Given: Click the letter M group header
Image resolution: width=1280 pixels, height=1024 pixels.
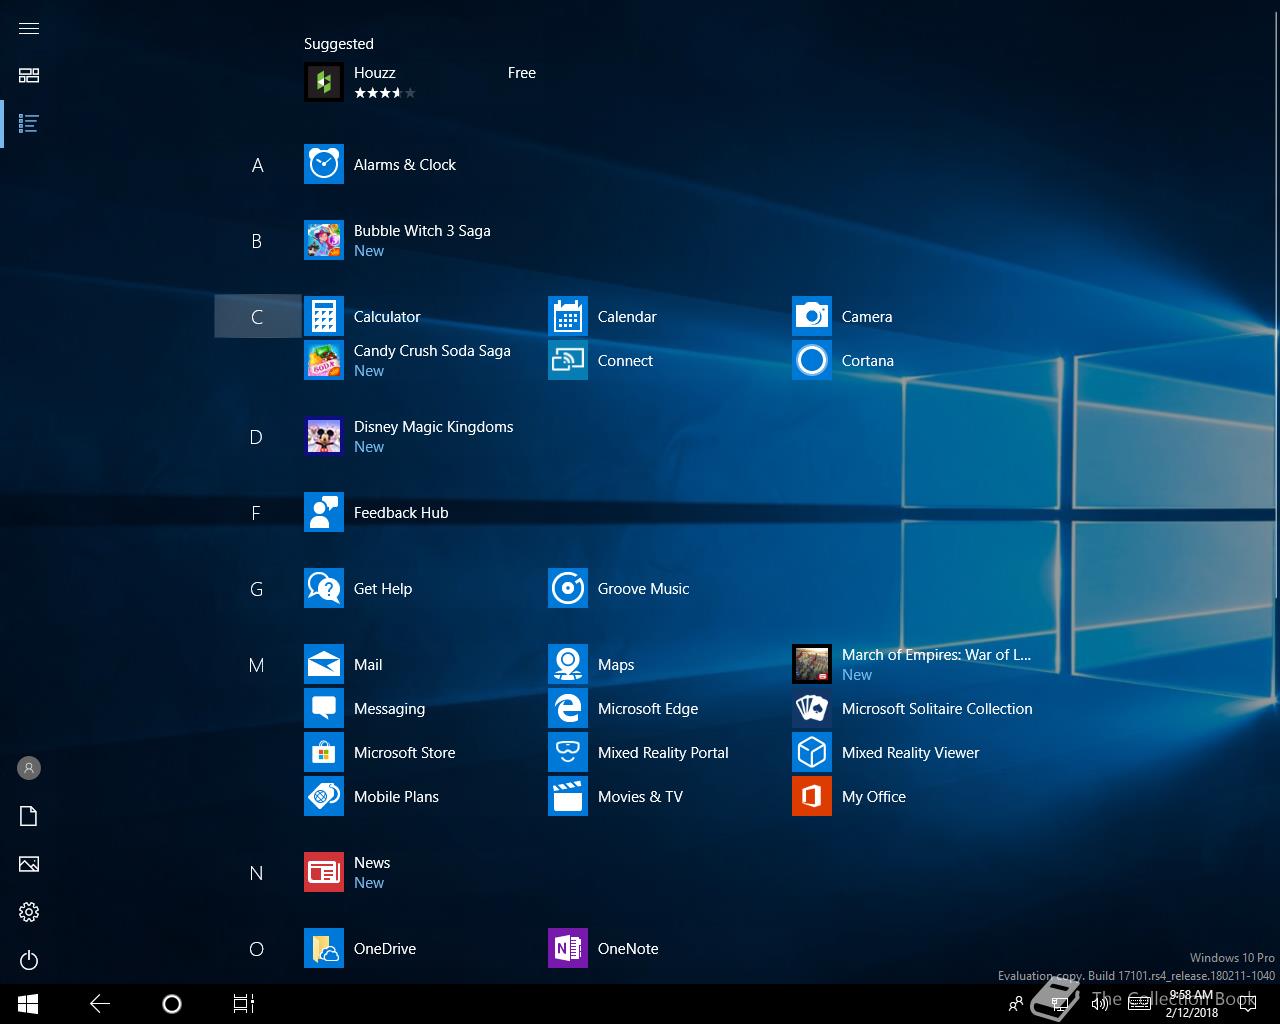Looking at the screenshot, I should point(257,665).
